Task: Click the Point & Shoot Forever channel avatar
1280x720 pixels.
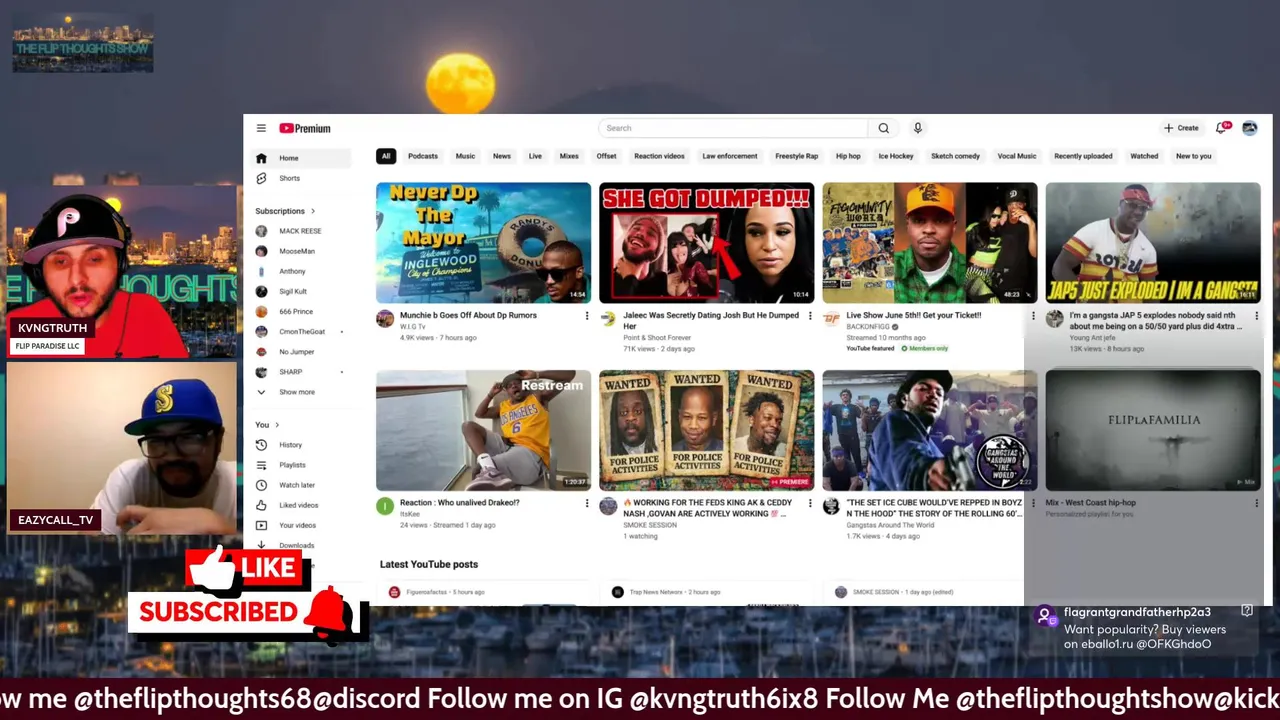Action: [x=608, y=319]
